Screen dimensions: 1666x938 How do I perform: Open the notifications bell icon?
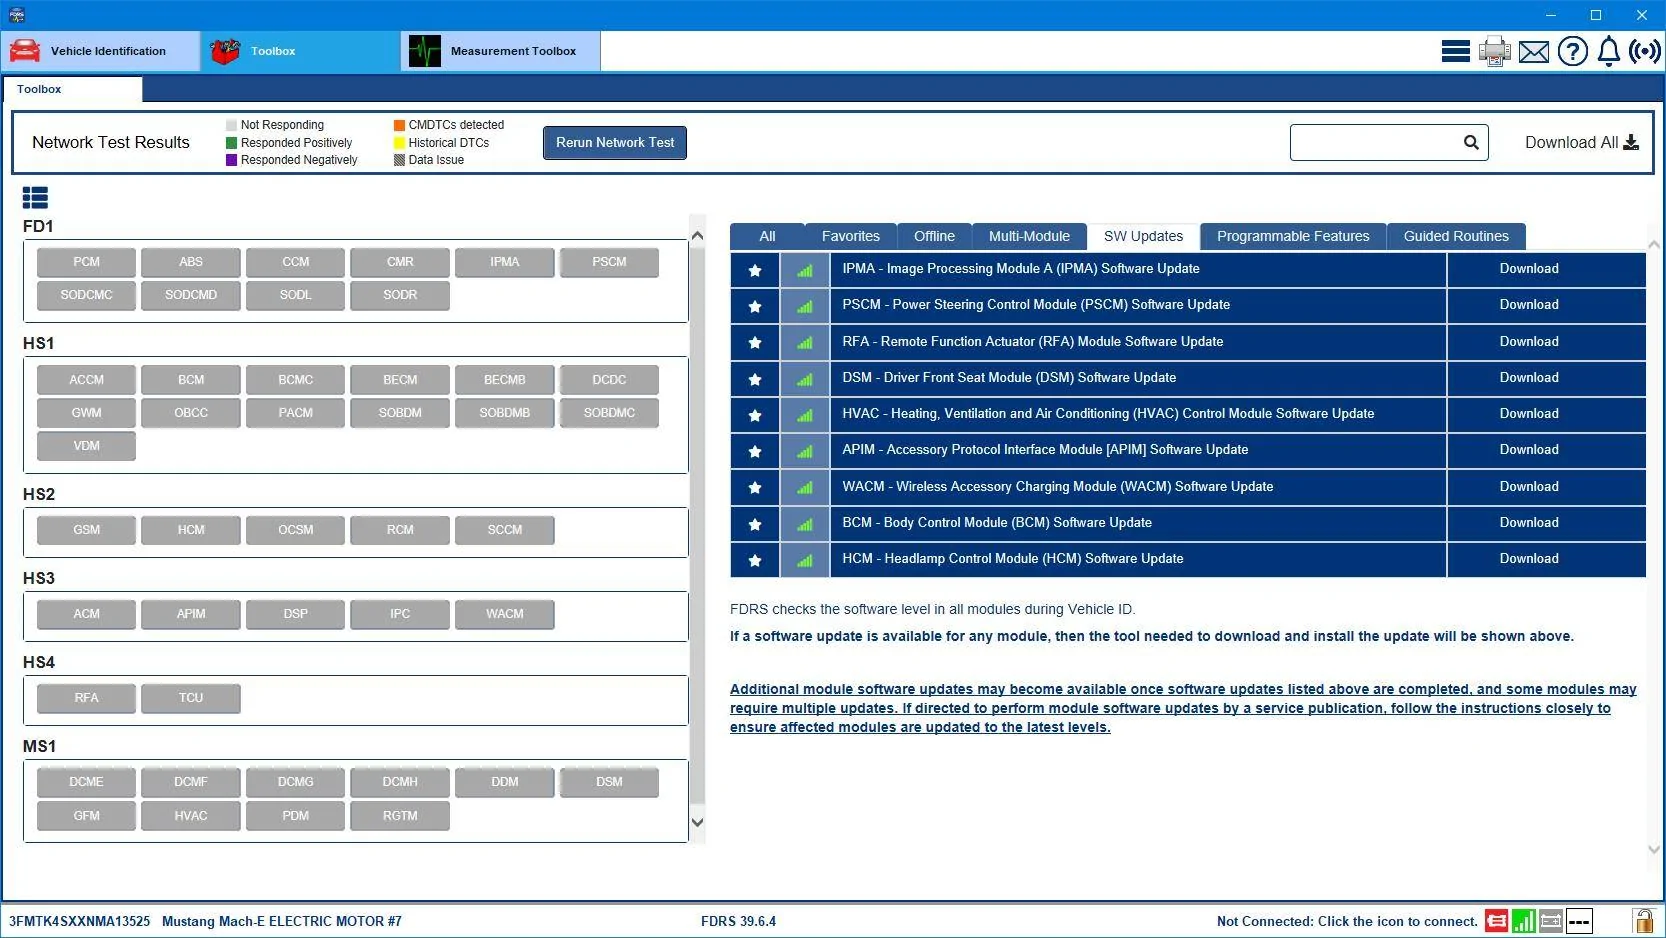tap(1608, 51)
